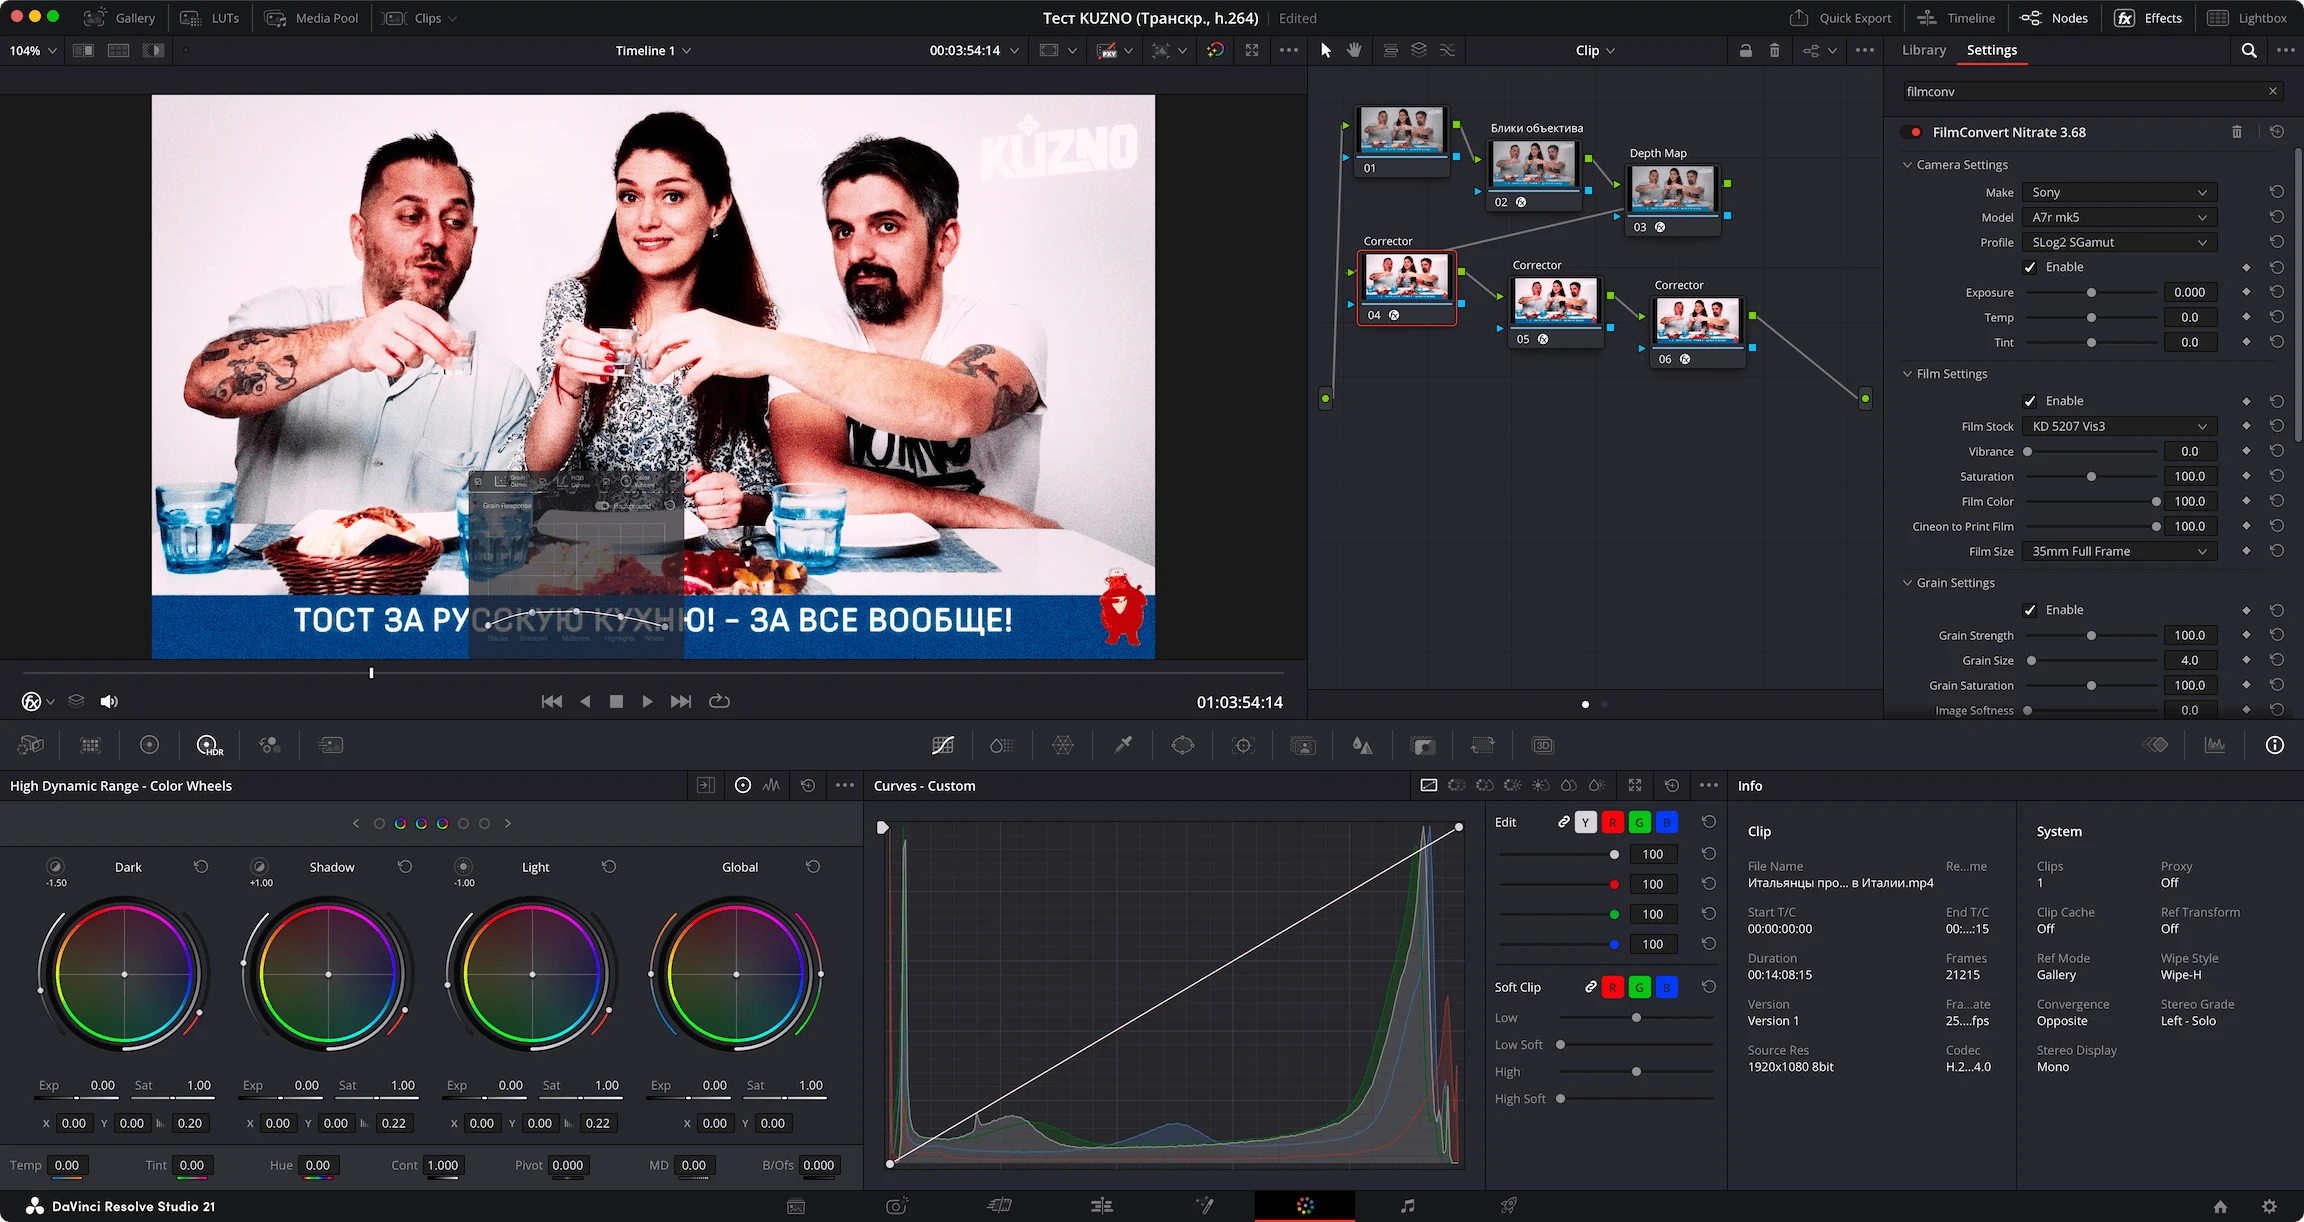Open the Blur and Sharpen palette

[1362, 745]
